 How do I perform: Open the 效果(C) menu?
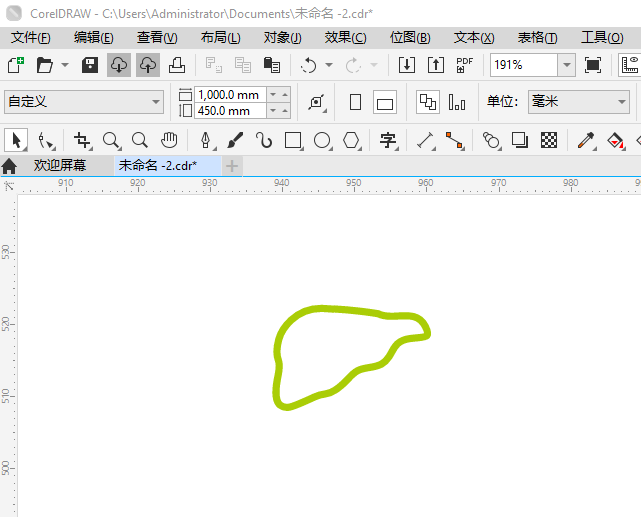(345, 38)
